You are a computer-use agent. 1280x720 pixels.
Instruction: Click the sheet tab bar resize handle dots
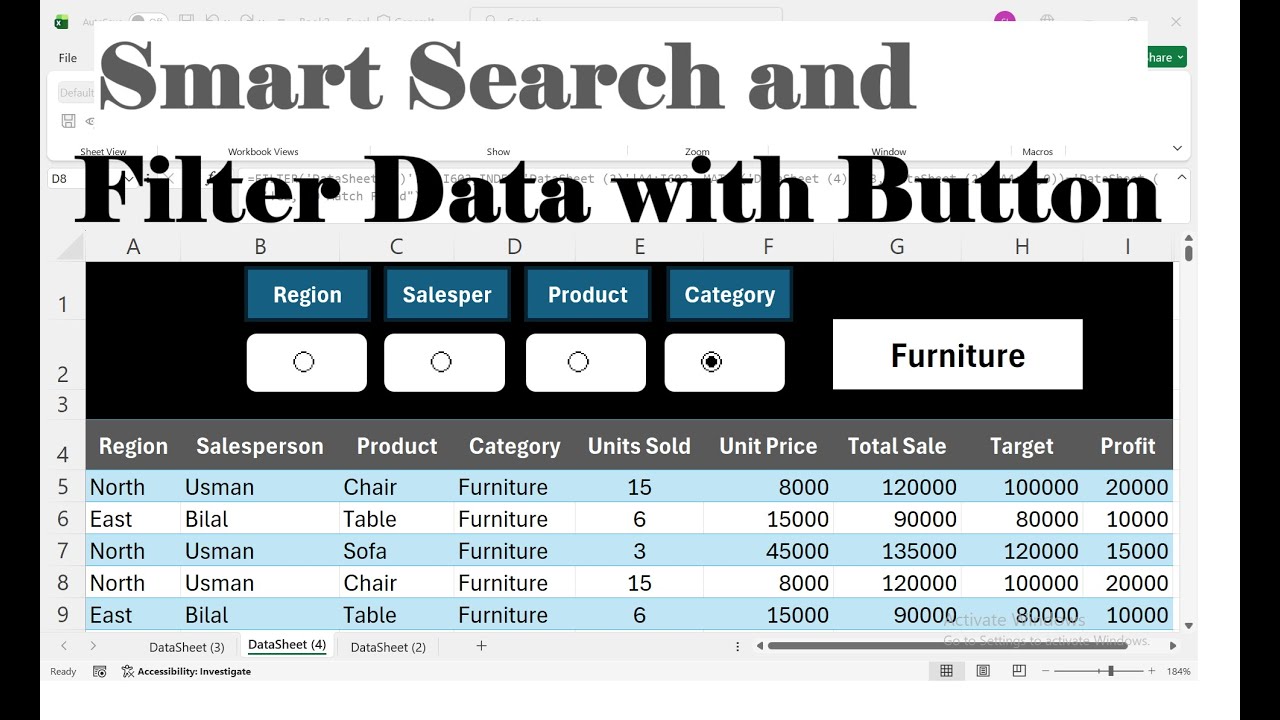pyautogui.click(x=737, y=646)
